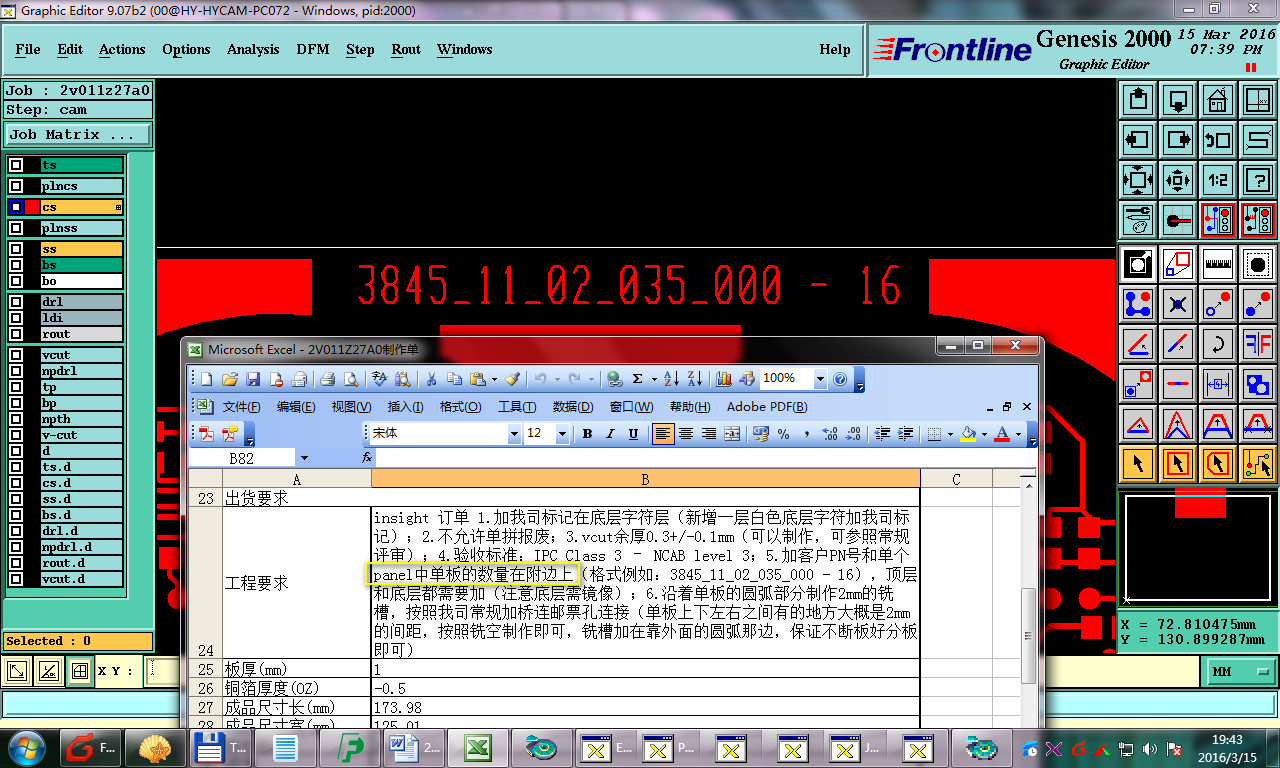Toggle the plncs layer checkbox
The width and height of the screenshot is (1280, 768).
(16, 186)
